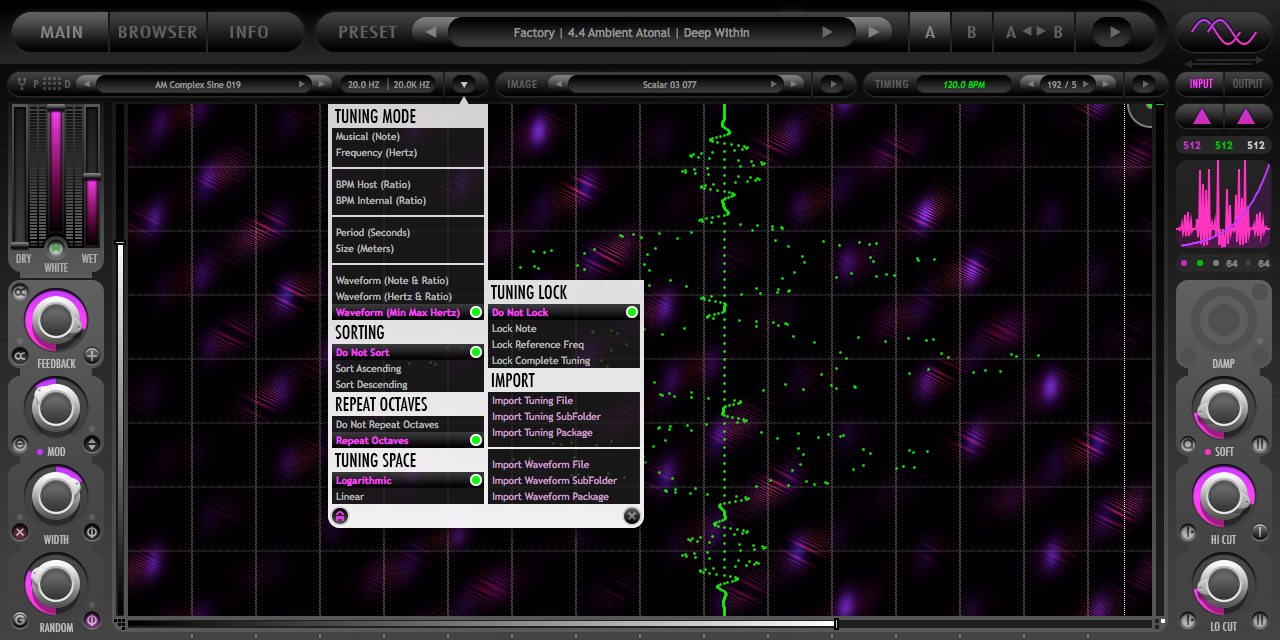Click the resize grip icon at bottom left
The height and width of the screenshot is (640, 1280).
(x=120, y=623)
